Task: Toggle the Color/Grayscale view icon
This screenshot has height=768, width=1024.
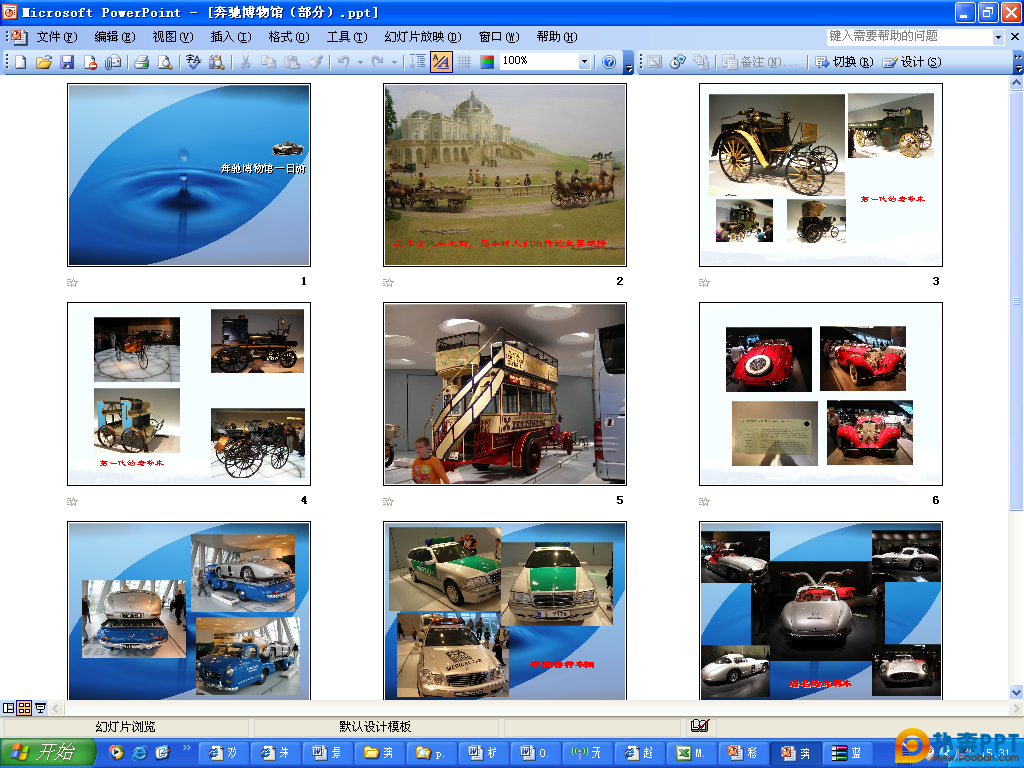Action: point(487,62)
